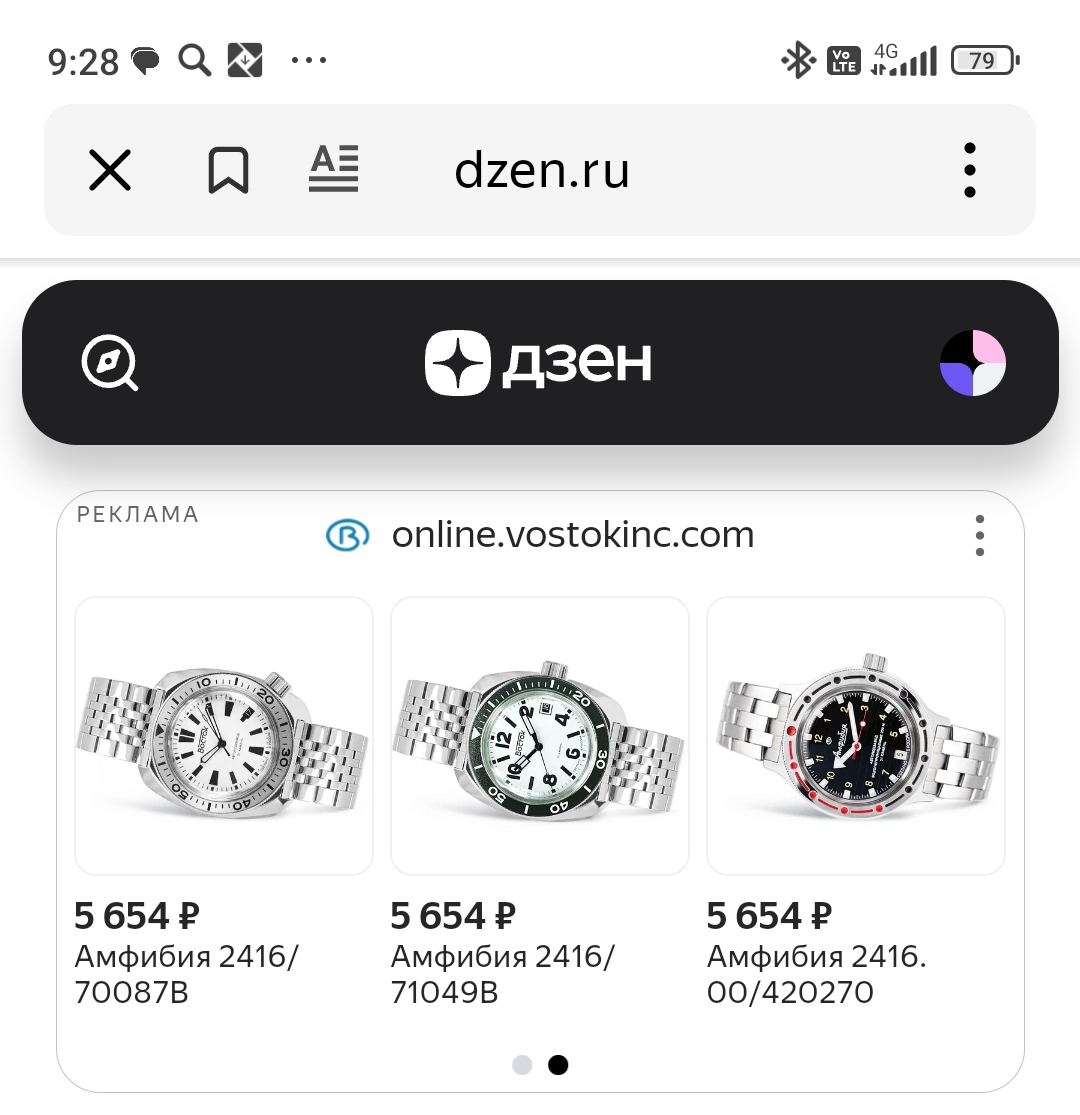Screen dimensions: 1080x1115
Task: Go to Dzen home via logo
Action: [539, 362]
